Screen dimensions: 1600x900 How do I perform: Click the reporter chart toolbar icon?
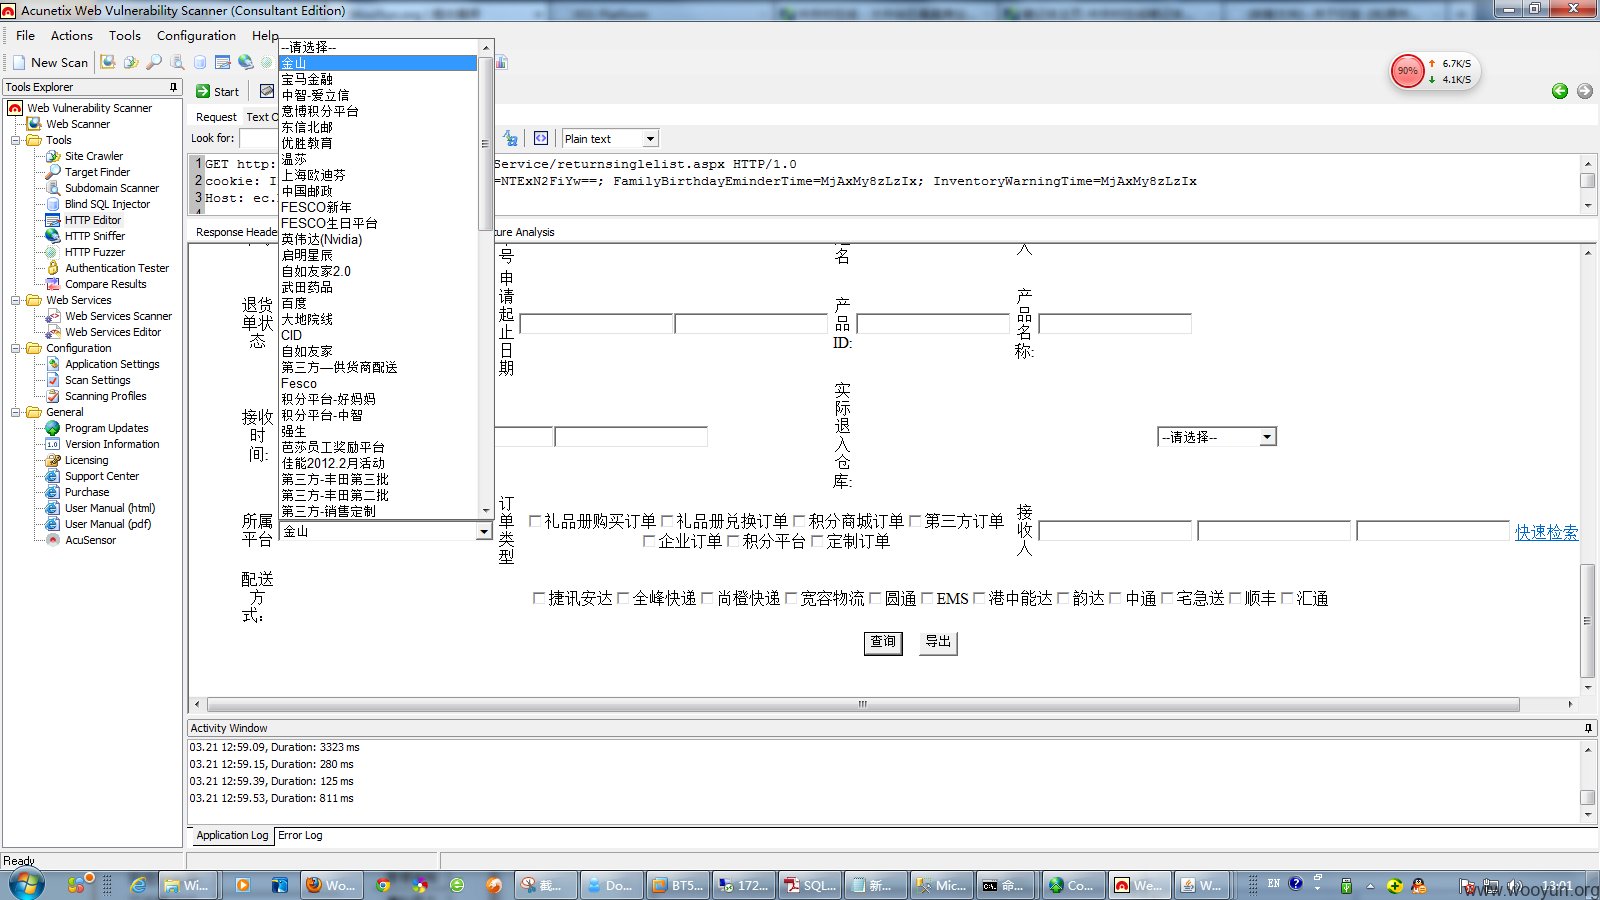click(502, 62)
